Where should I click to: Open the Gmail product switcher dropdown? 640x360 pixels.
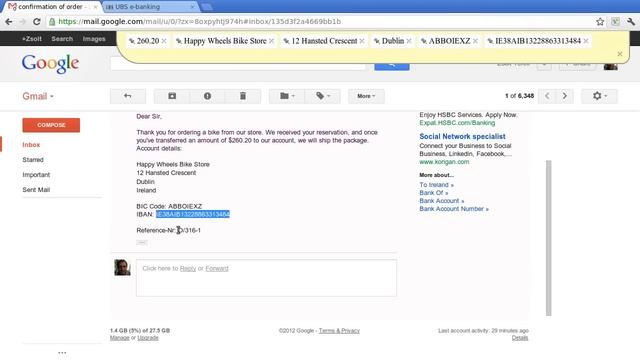click(38, 96)
